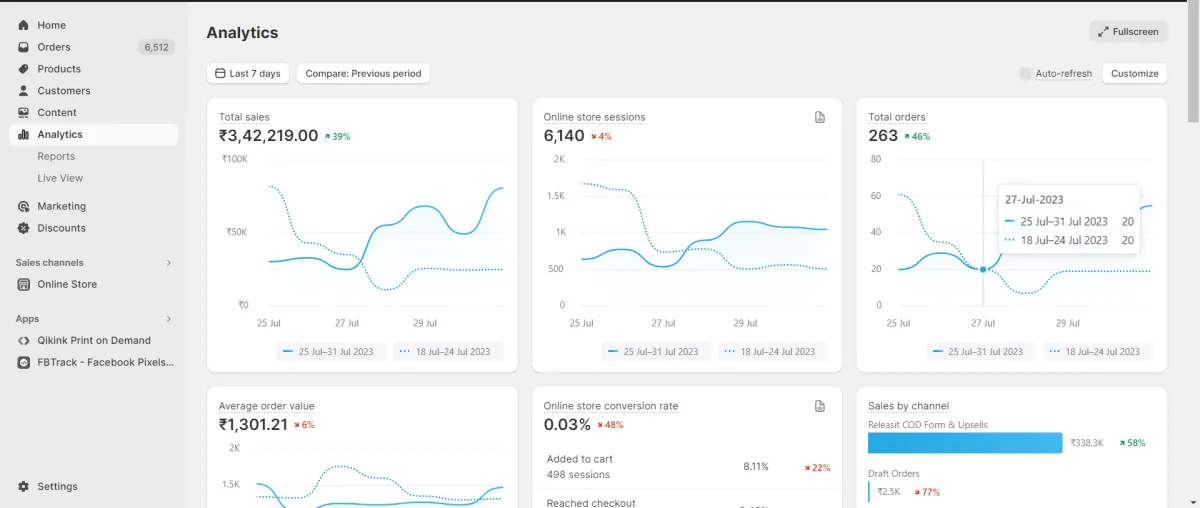Click 25 Jul–31 Jul 2023 legend on sessions chart

pyautogui.click(x=655, y=352)
